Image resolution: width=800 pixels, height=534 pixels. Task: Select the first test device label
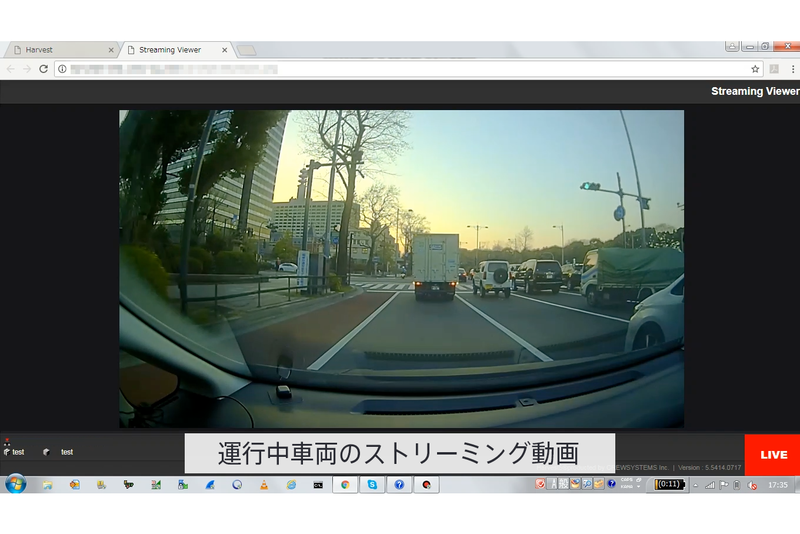coord(18,452)
